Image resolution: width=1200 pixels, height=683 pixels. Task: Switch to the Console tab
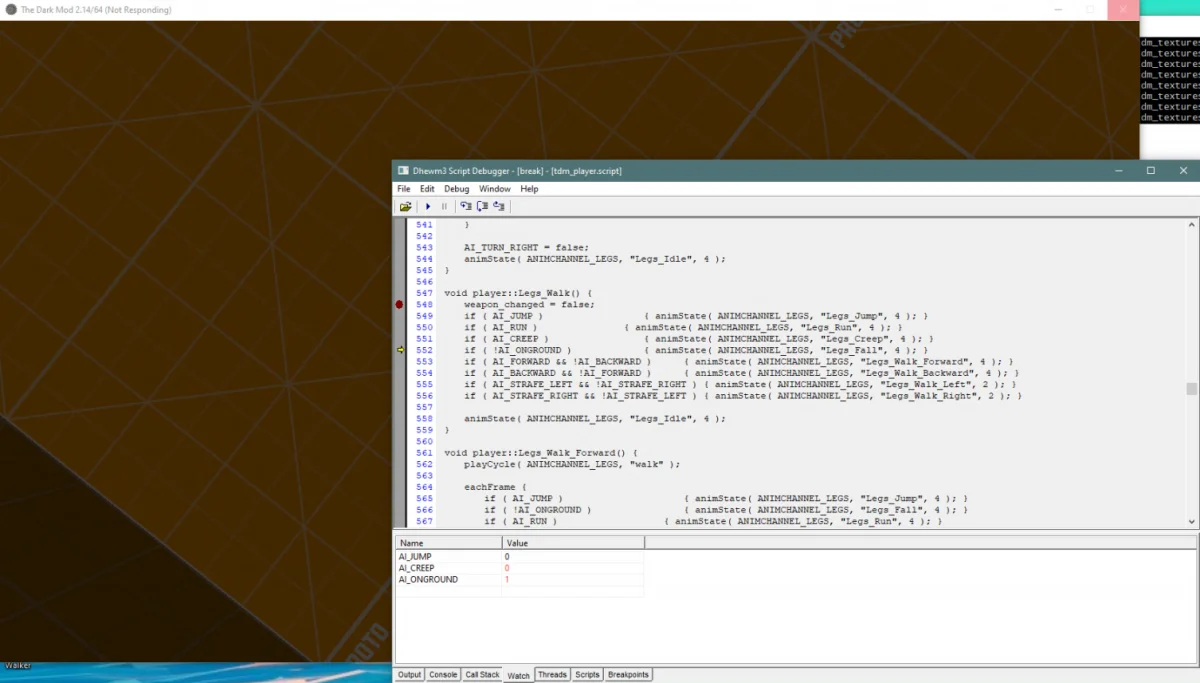point(443,675)
